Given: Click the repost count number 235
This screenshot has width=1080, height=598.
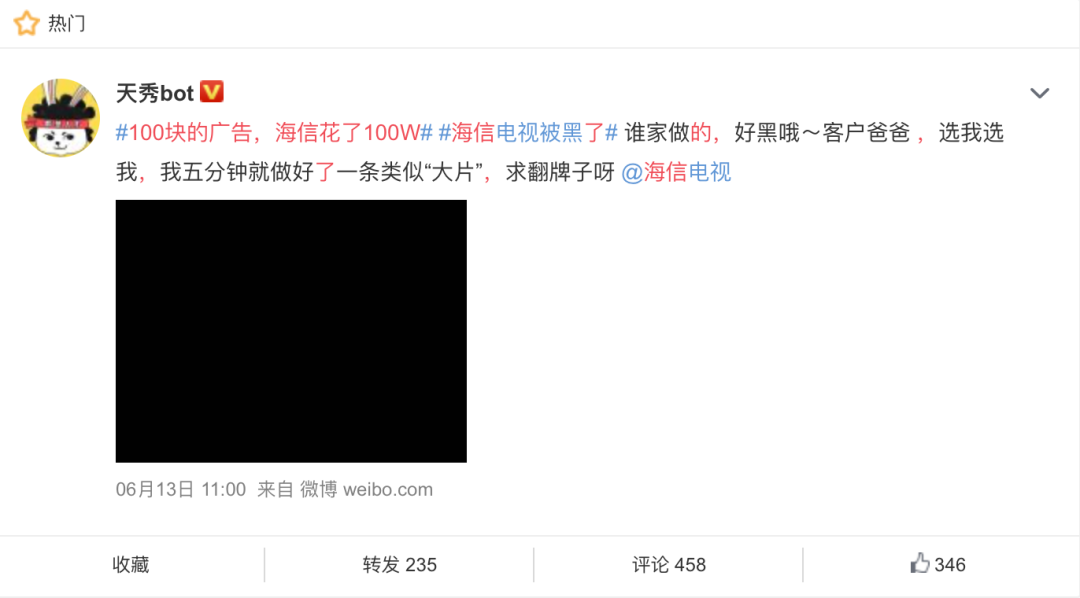Looking at the screenshot, I should click(x=421, y=565).
